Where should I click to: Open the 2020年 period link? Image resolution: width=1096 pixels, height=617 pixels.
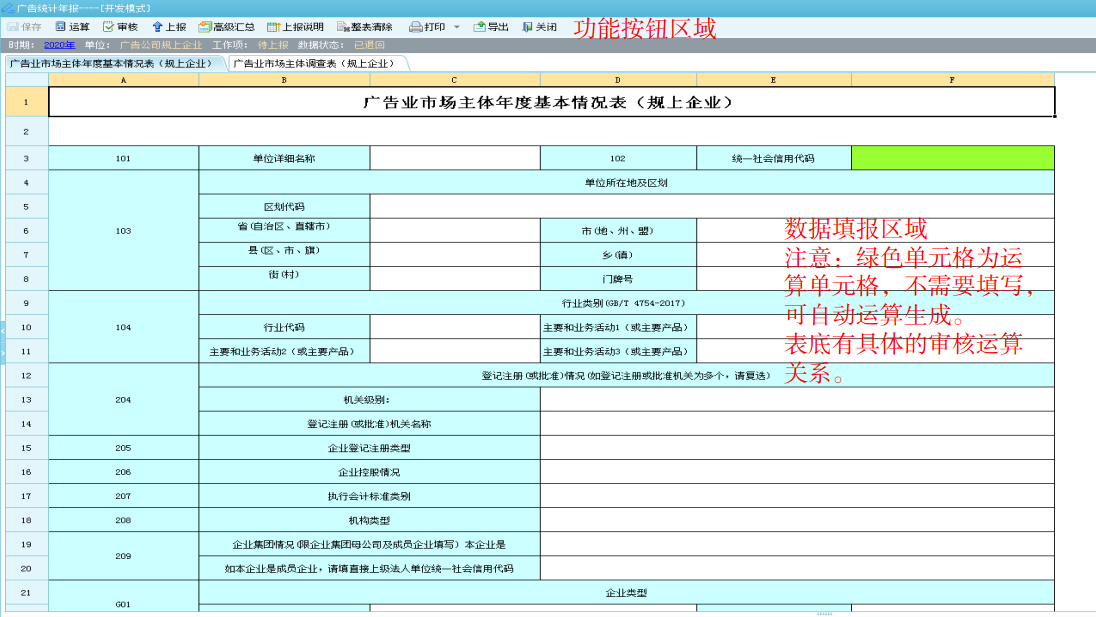59,45
